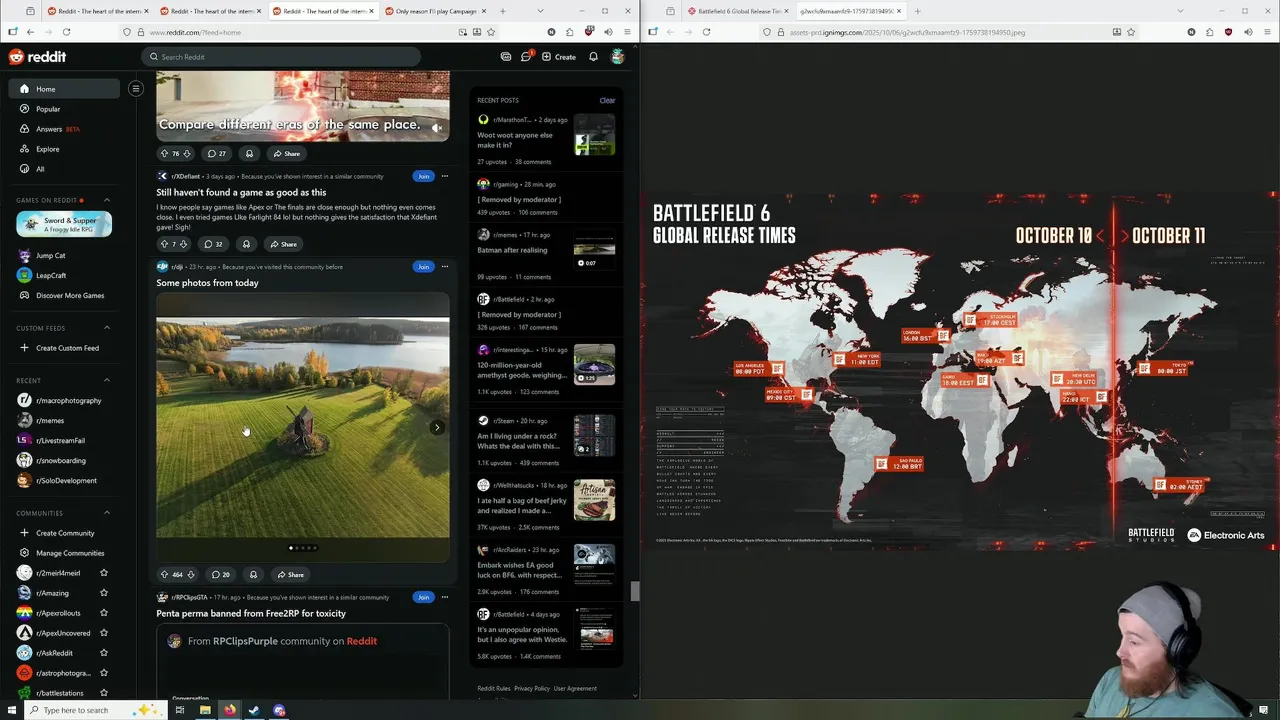Select the Home feed in Reddit sidebar
Screen dimensions: 1280x720
pos(64,89)
